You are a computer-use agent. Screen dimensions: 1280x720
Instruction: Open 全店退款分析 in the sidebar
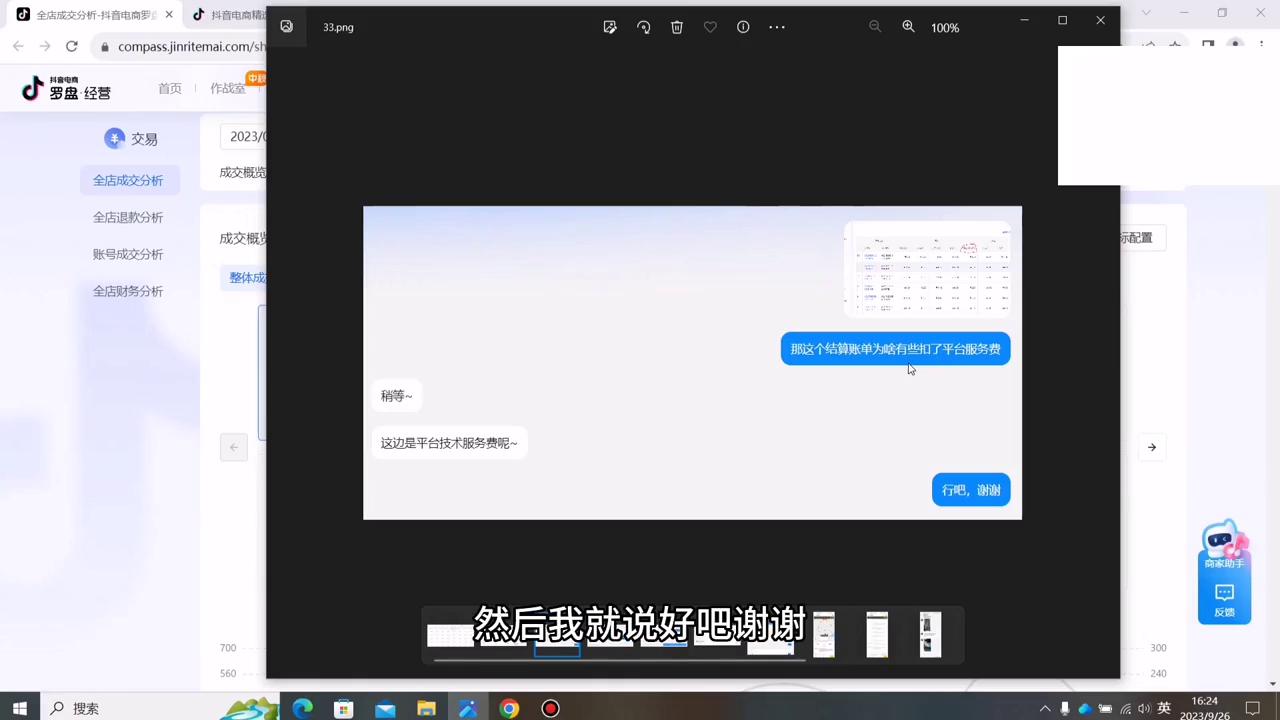click(x=128, y=217)
